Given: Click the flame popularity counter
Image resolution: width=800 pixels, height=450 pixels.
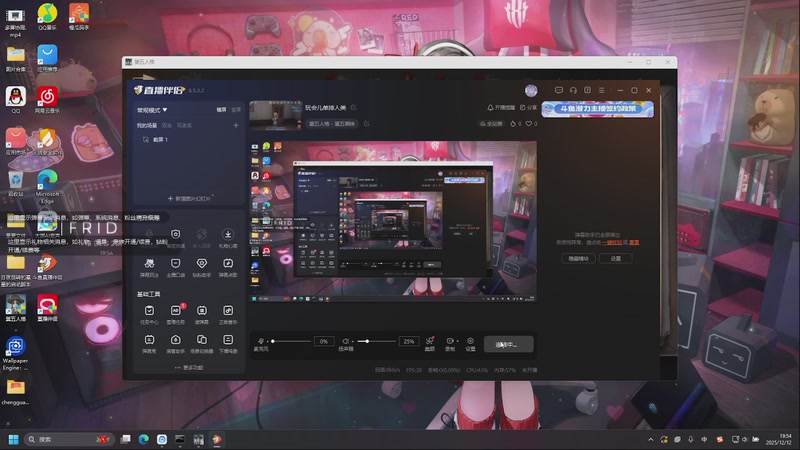Looking at the screenshot, I should pos(516,123).
